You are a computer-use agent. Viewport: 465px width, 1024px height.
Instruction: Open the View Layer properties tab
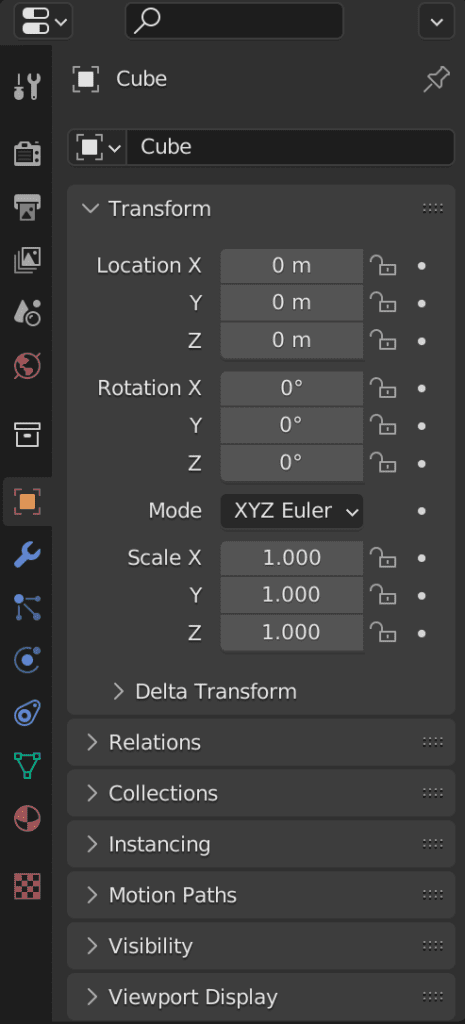27,260
